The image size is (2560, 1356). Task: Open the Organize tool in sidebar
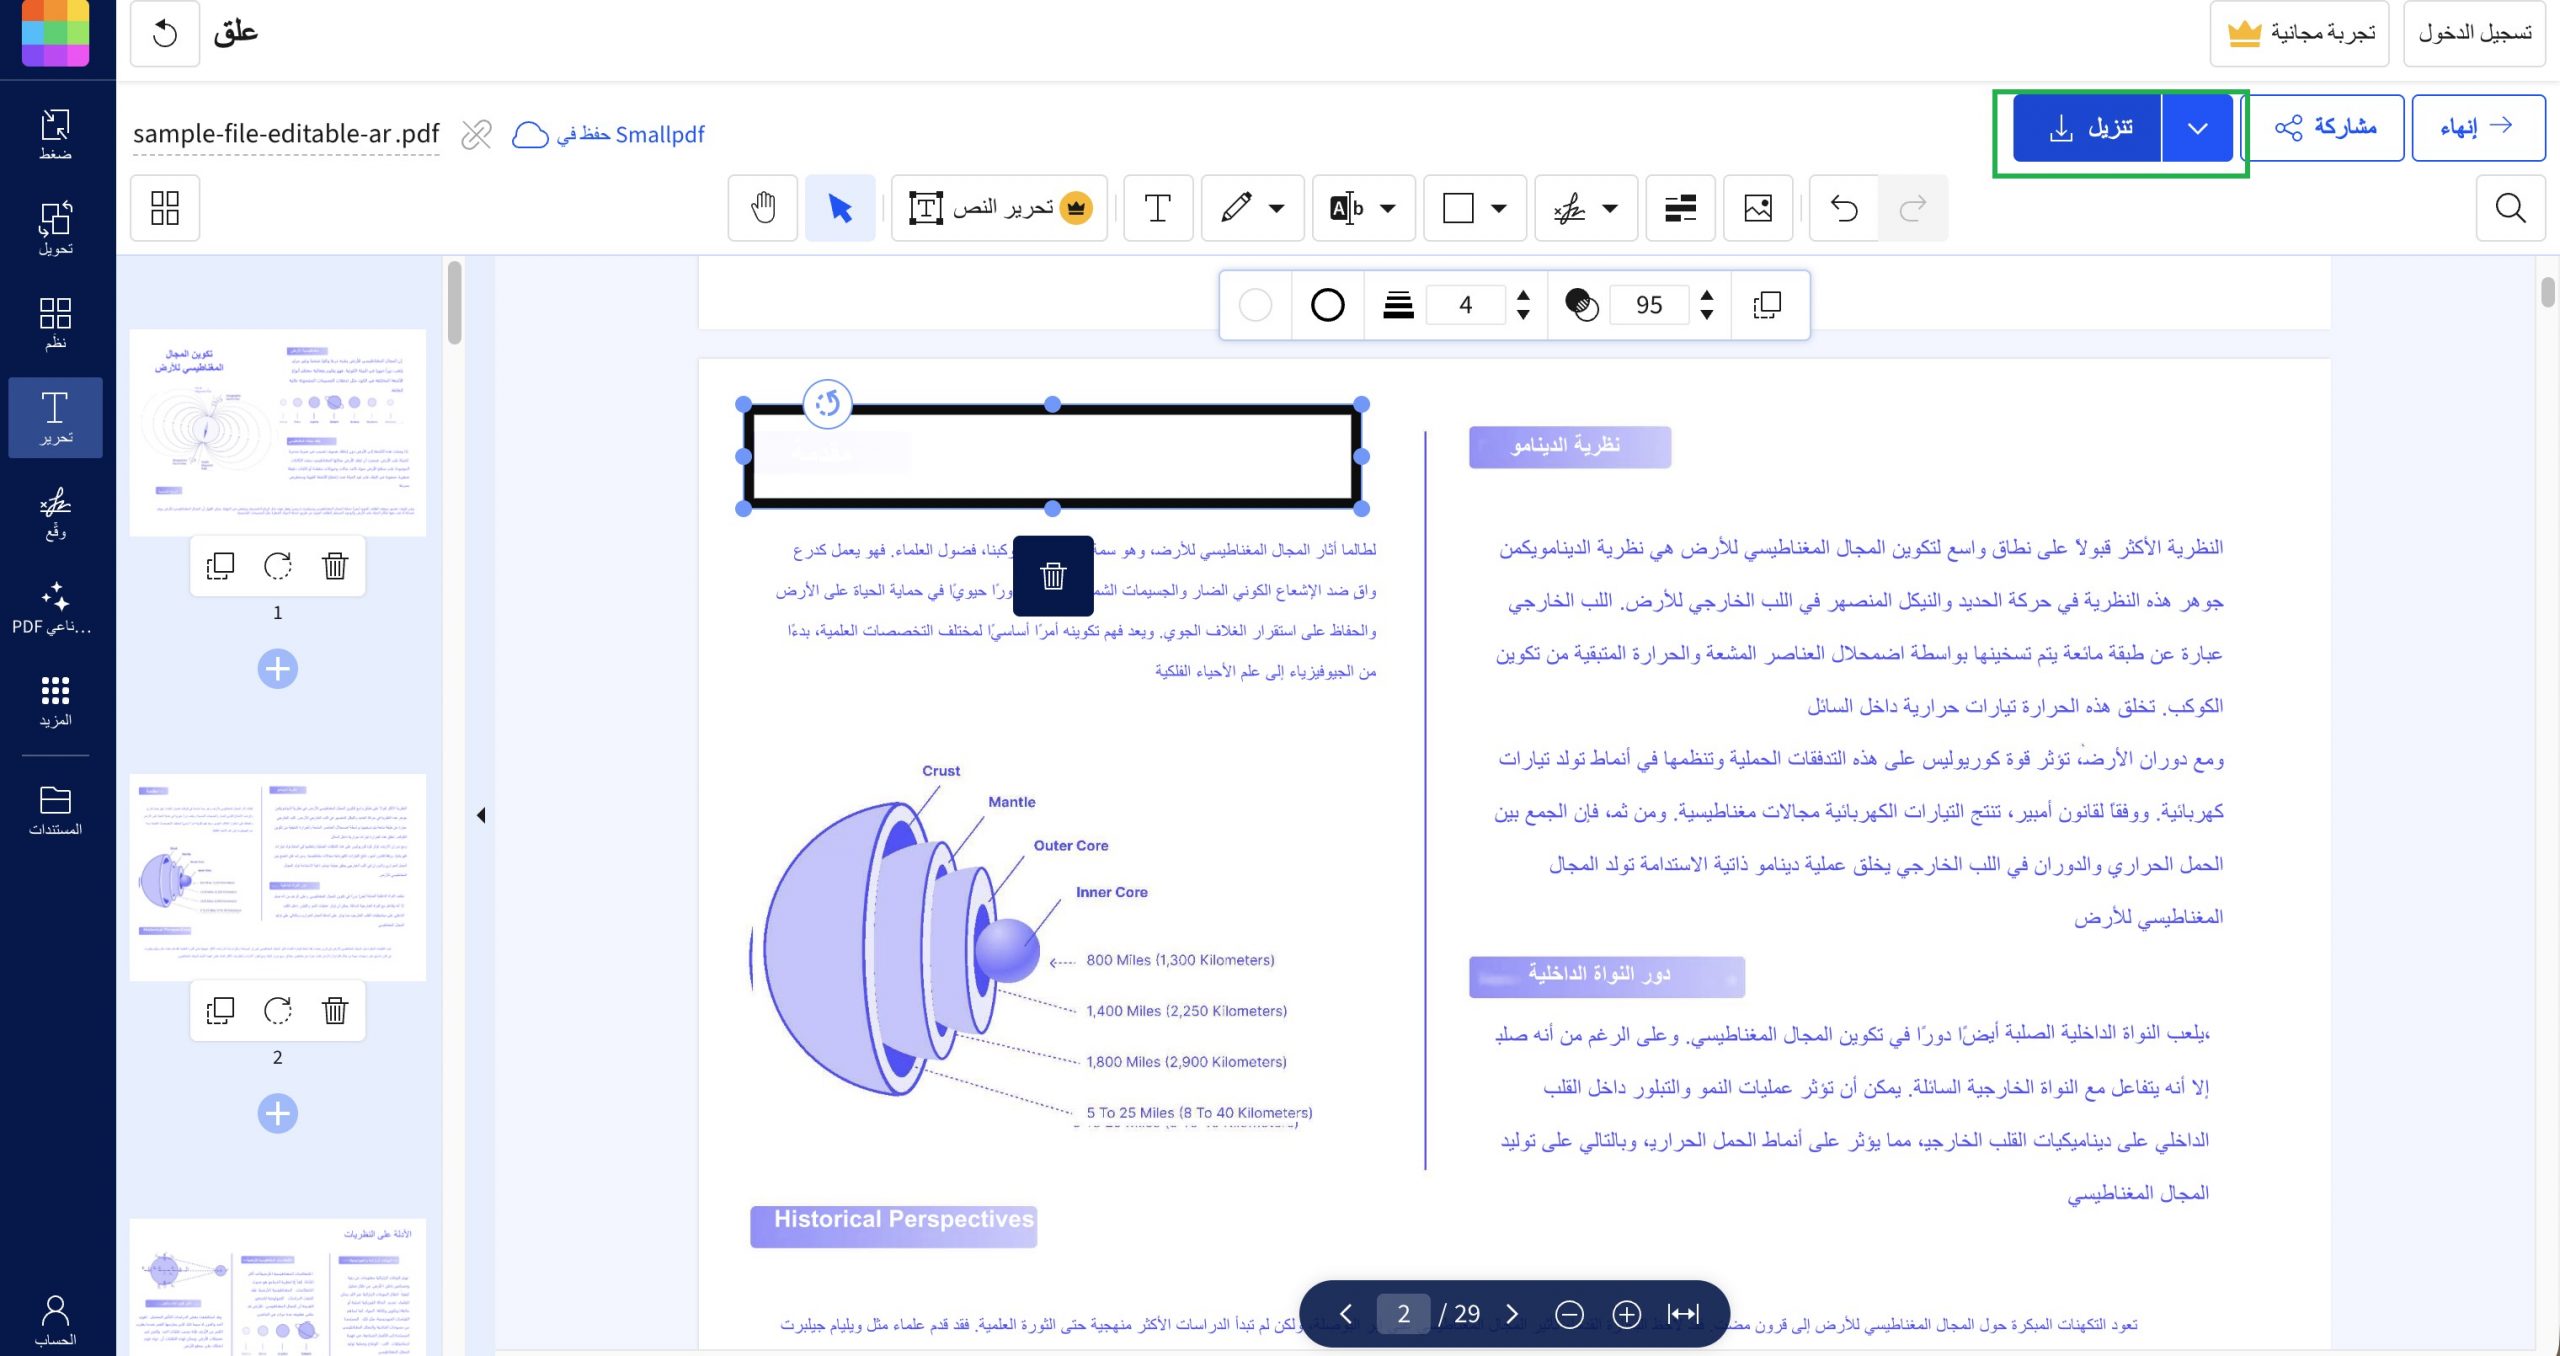55,322
